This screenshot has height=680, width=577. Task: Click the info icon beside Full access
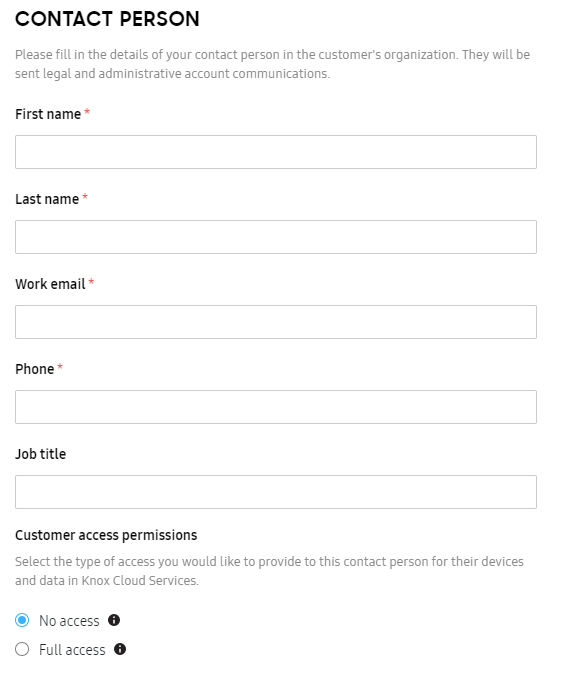tap(120, 649)
